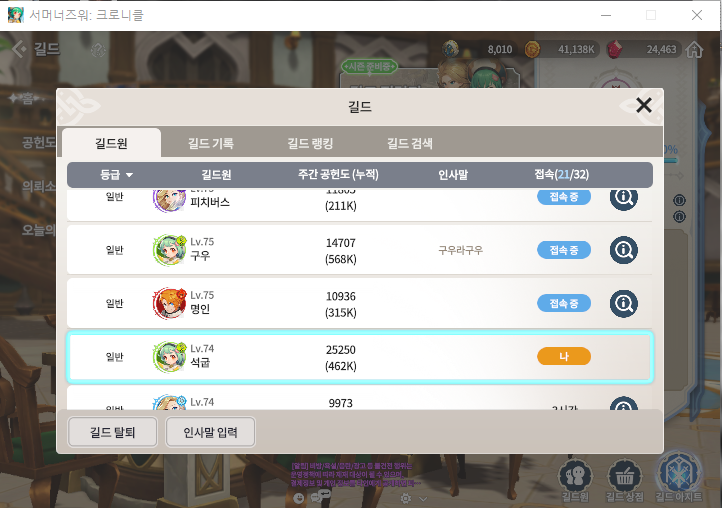The height and width of the screenshot is (508, 722).
Task: Select 석균 member avatar thumbnail
Action: coord(169,356)
